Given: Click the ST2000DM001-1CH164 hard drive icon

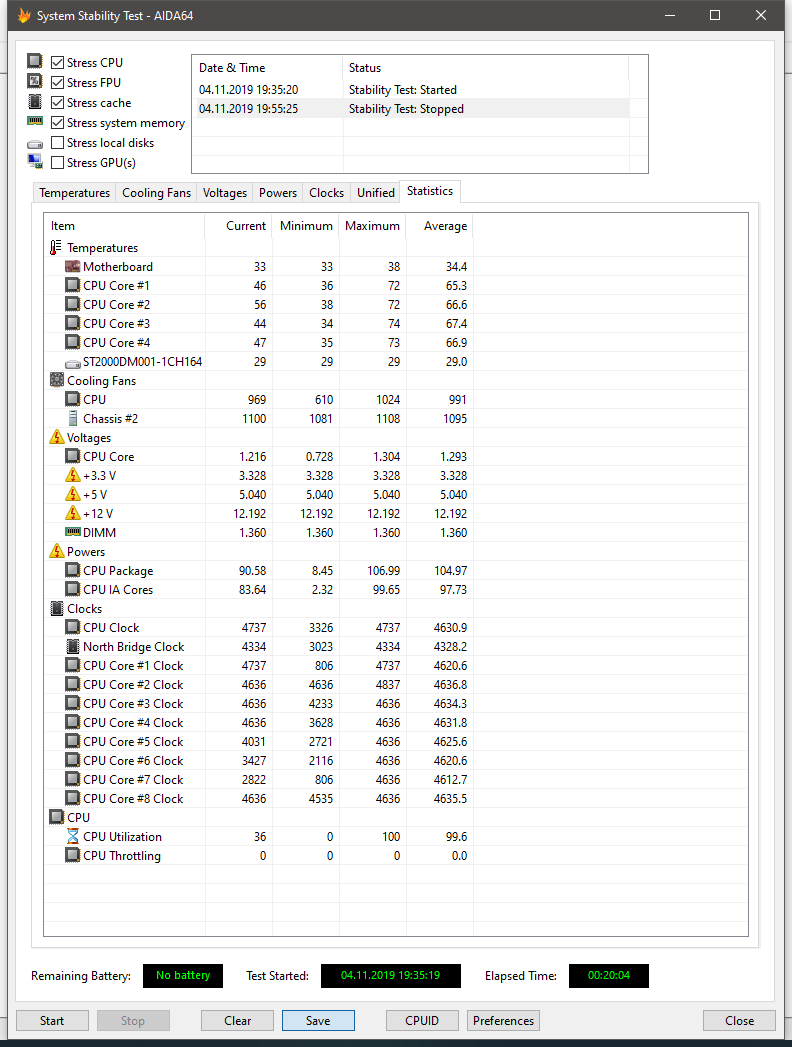Looking at the screenshot, I should [x=73, y=363].
